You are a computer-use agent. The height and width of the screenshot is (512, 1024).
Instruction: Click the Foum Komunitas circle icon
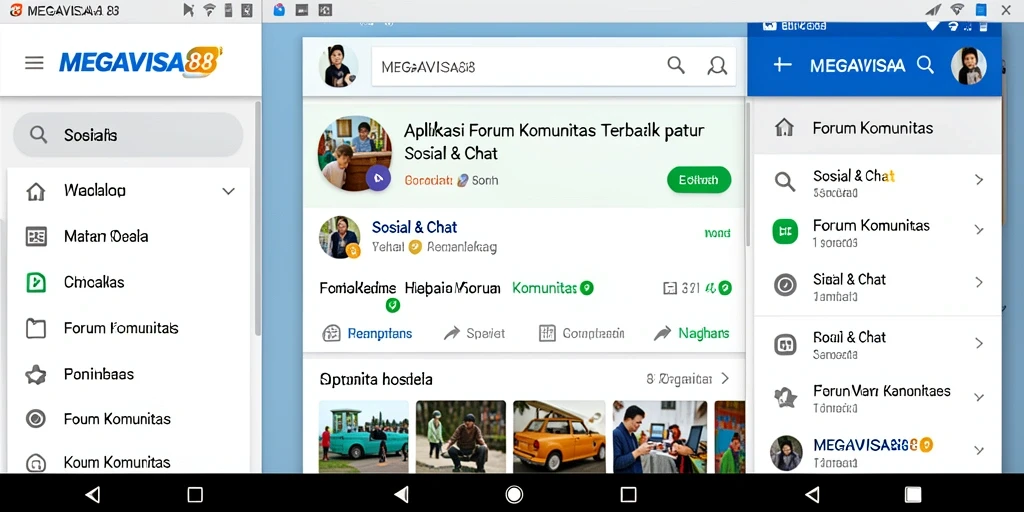[x=35, y=419]
